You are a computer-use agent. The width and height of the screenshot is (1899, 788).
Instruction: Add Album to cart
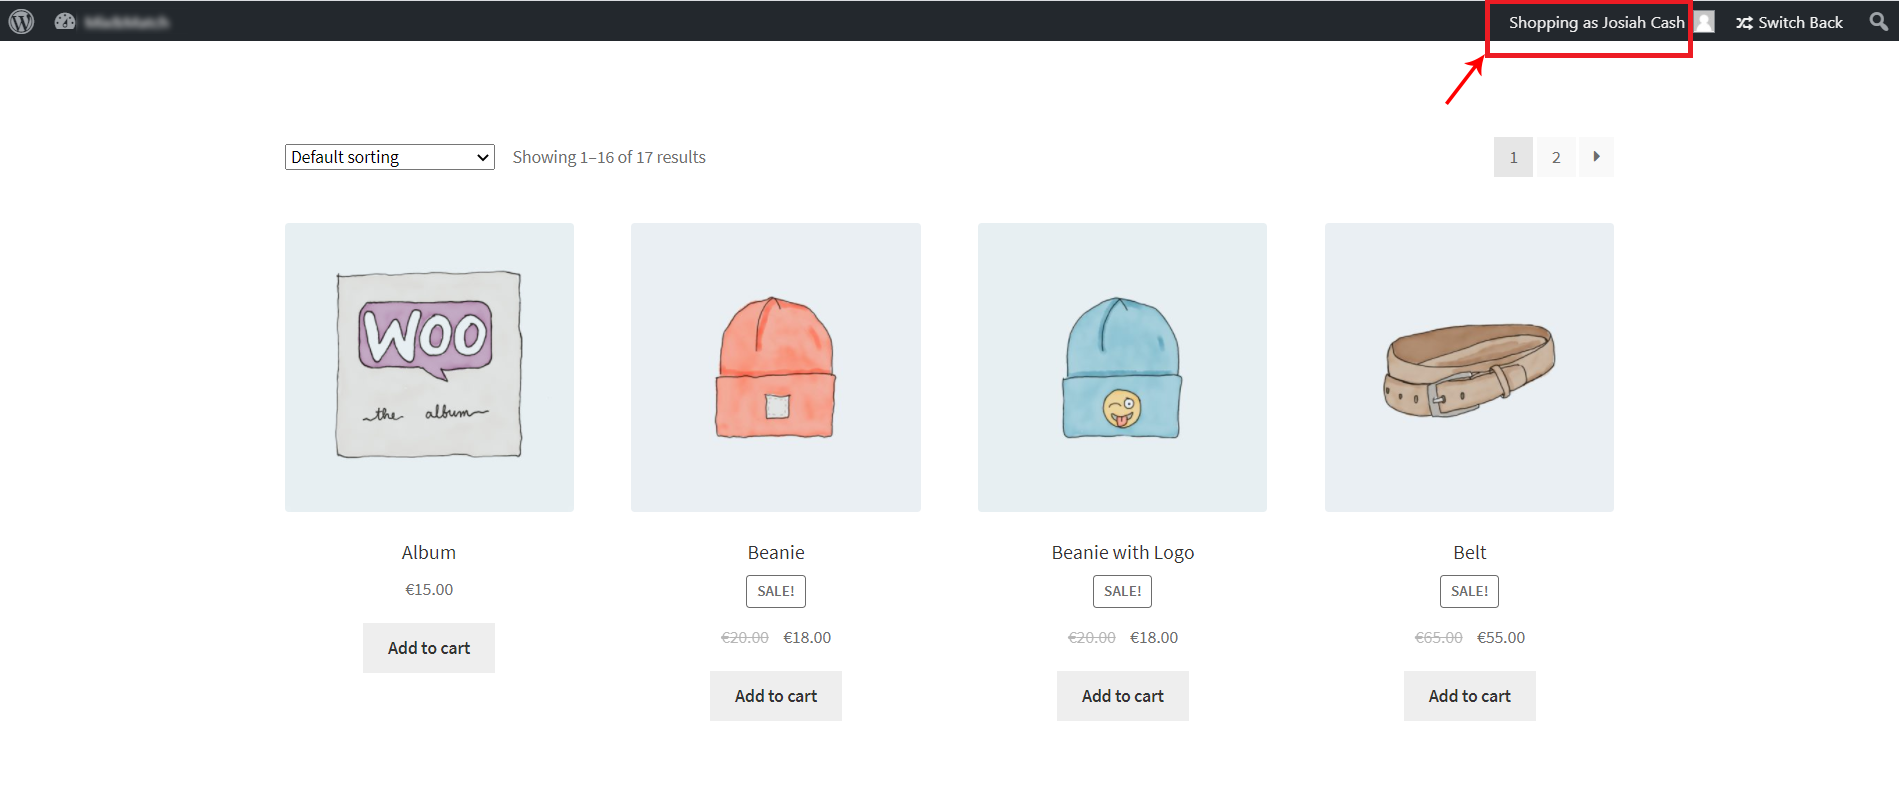click(429, 648)
